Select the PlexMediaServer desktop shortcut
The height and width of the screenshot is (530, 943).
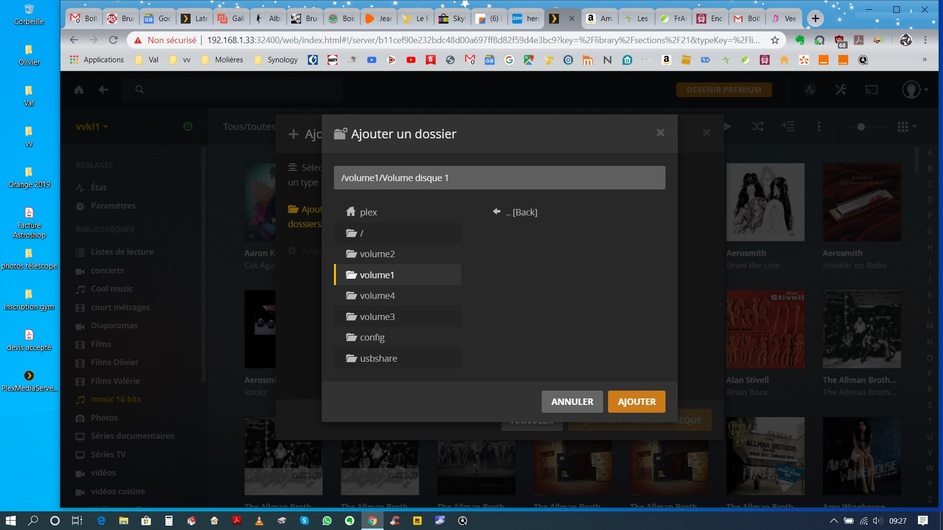click(29, 381)
